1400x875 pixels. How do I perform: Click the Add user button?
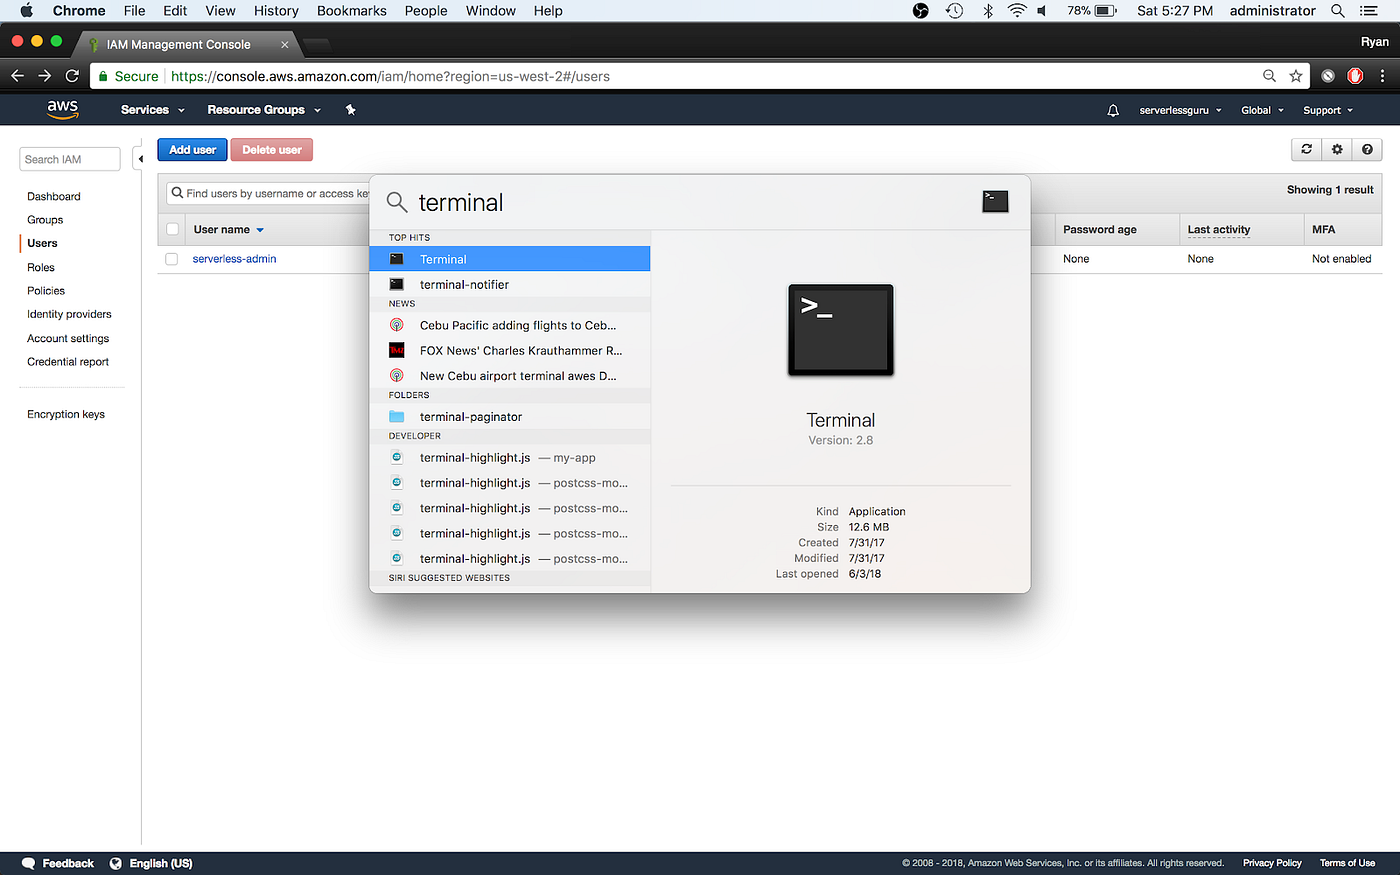click(192, 150)
